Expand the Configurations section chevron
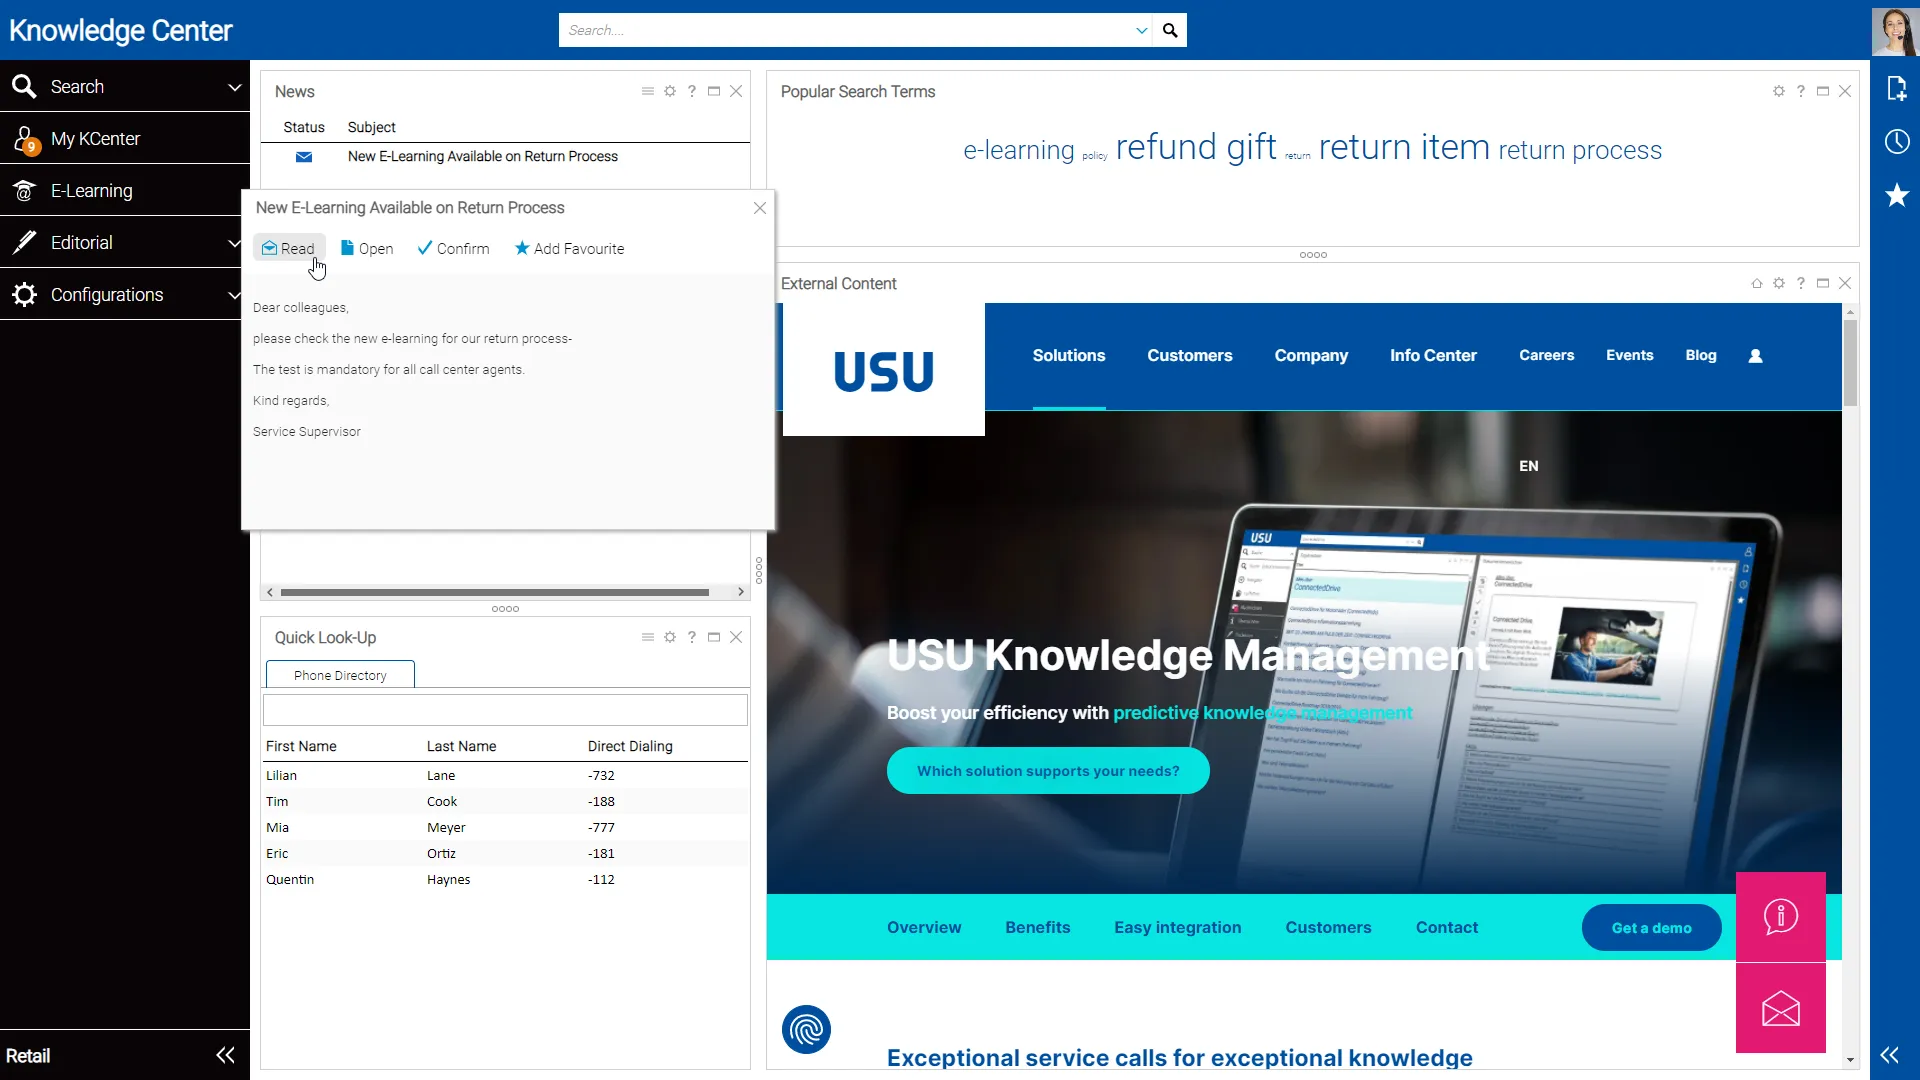Viewport: 1920px width, 1080px height. (x=233, y=294)
